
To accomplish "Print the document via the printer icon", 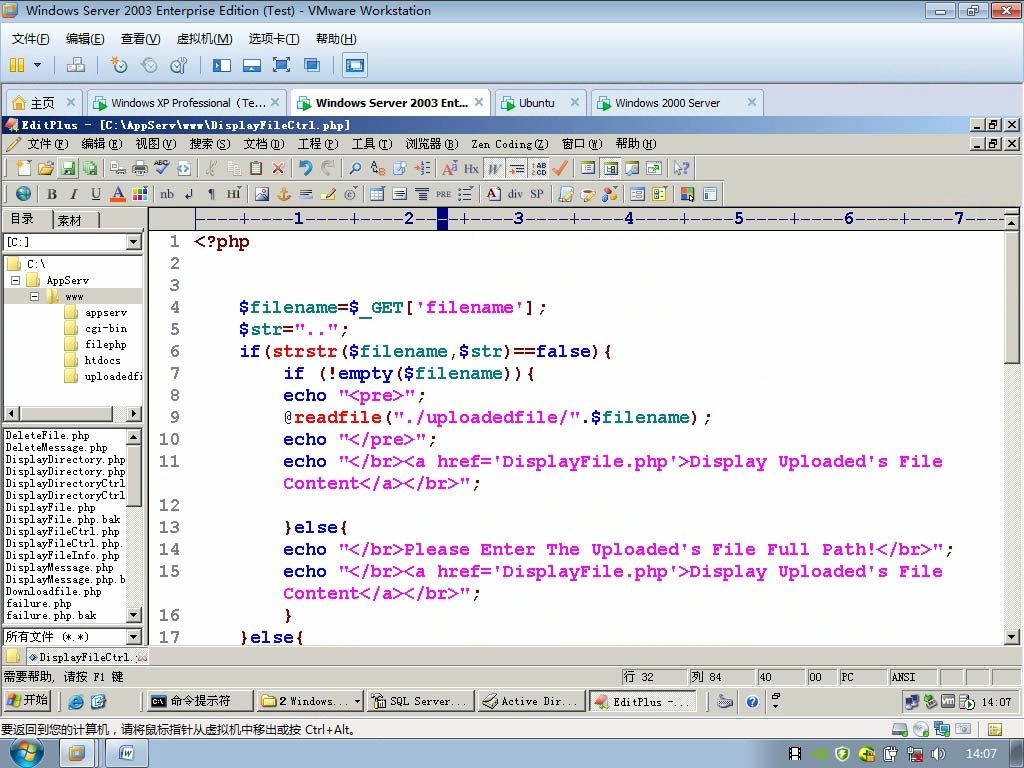I will 140,168.
